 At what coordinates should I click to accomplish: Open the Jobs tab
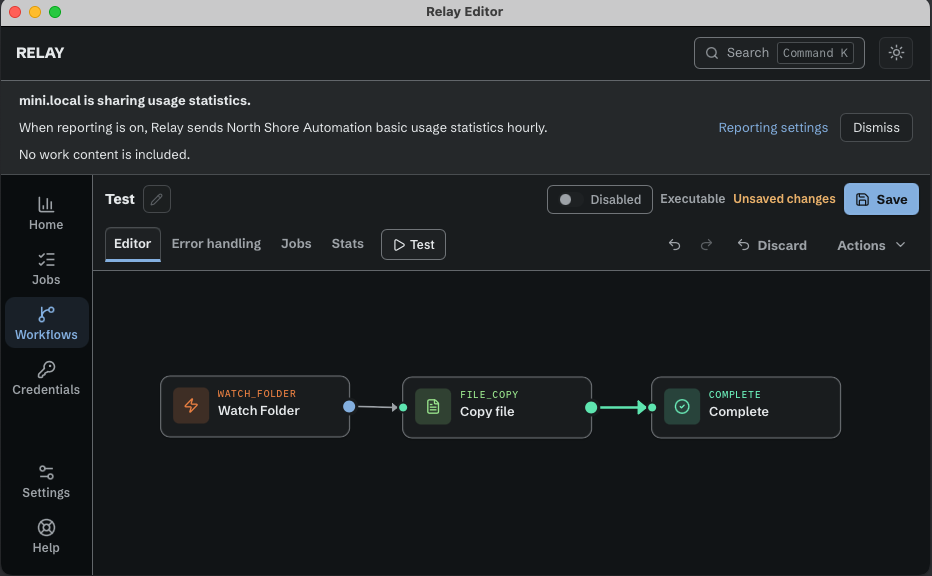click(x=296, y=244)
